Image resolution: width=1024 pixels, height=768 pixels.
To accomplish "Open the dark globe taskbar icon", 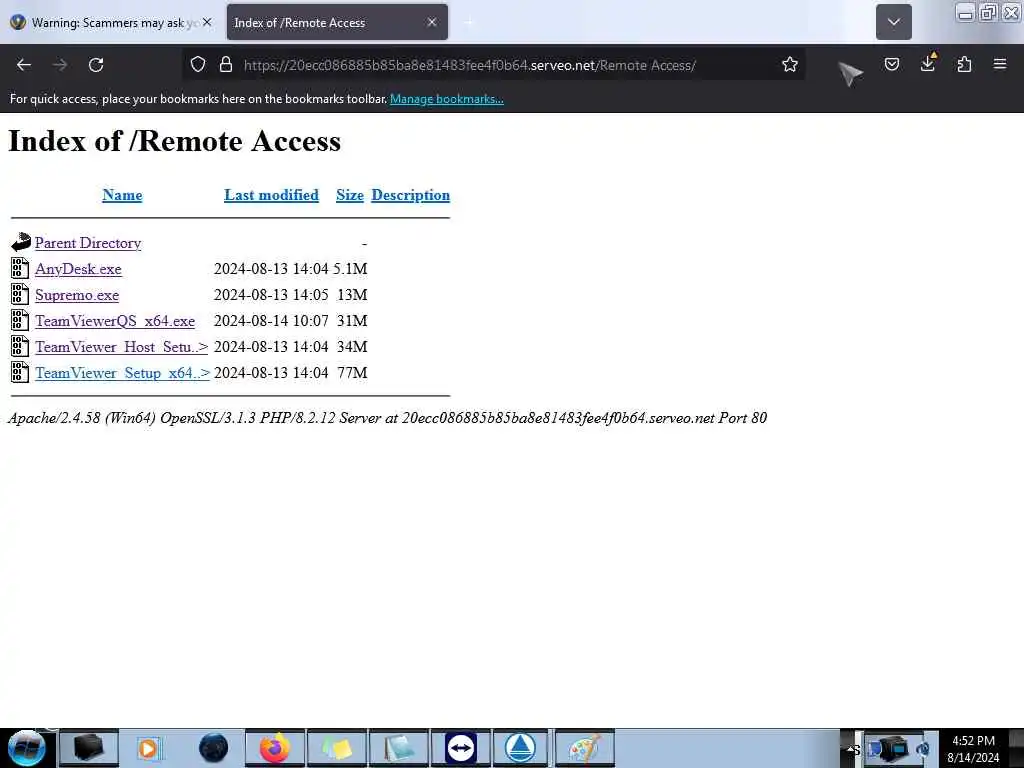I will point(214,748).
